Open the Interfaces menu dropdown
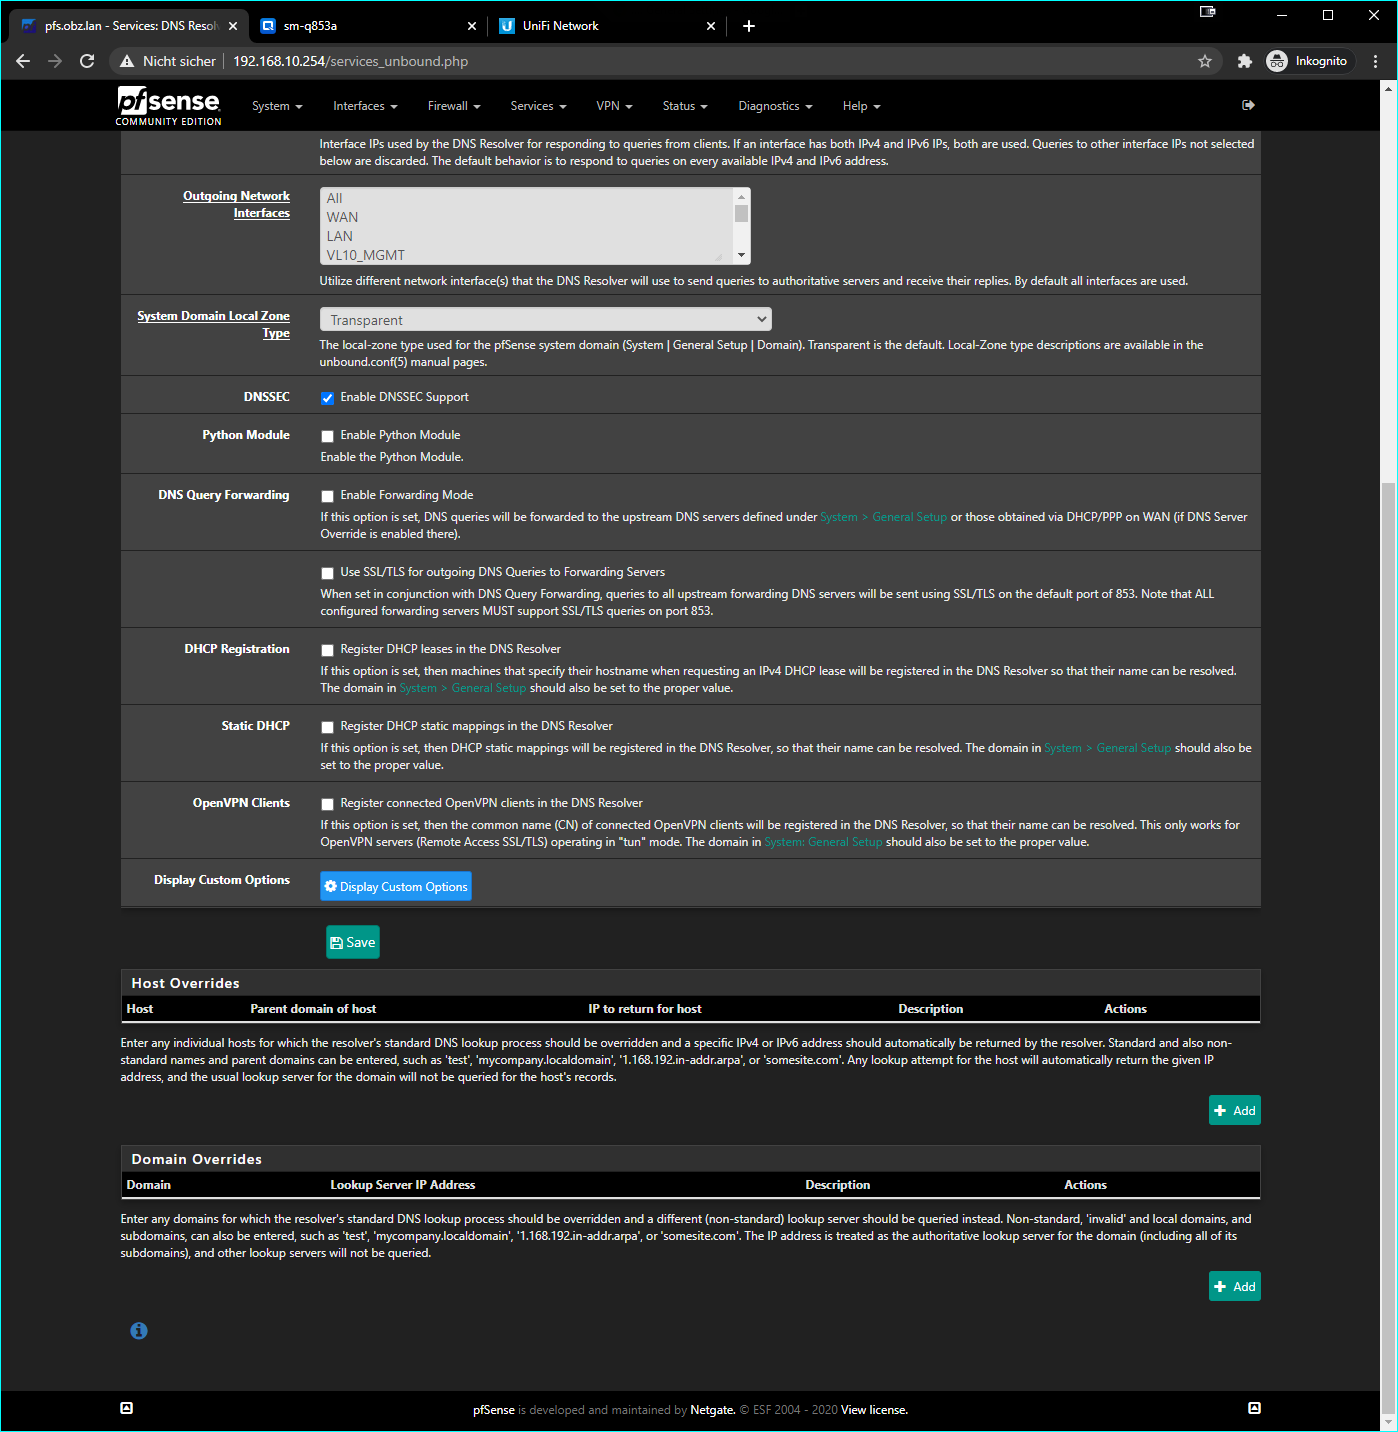The height and width of the screenshot is (1432, 1398). [365, 106]
